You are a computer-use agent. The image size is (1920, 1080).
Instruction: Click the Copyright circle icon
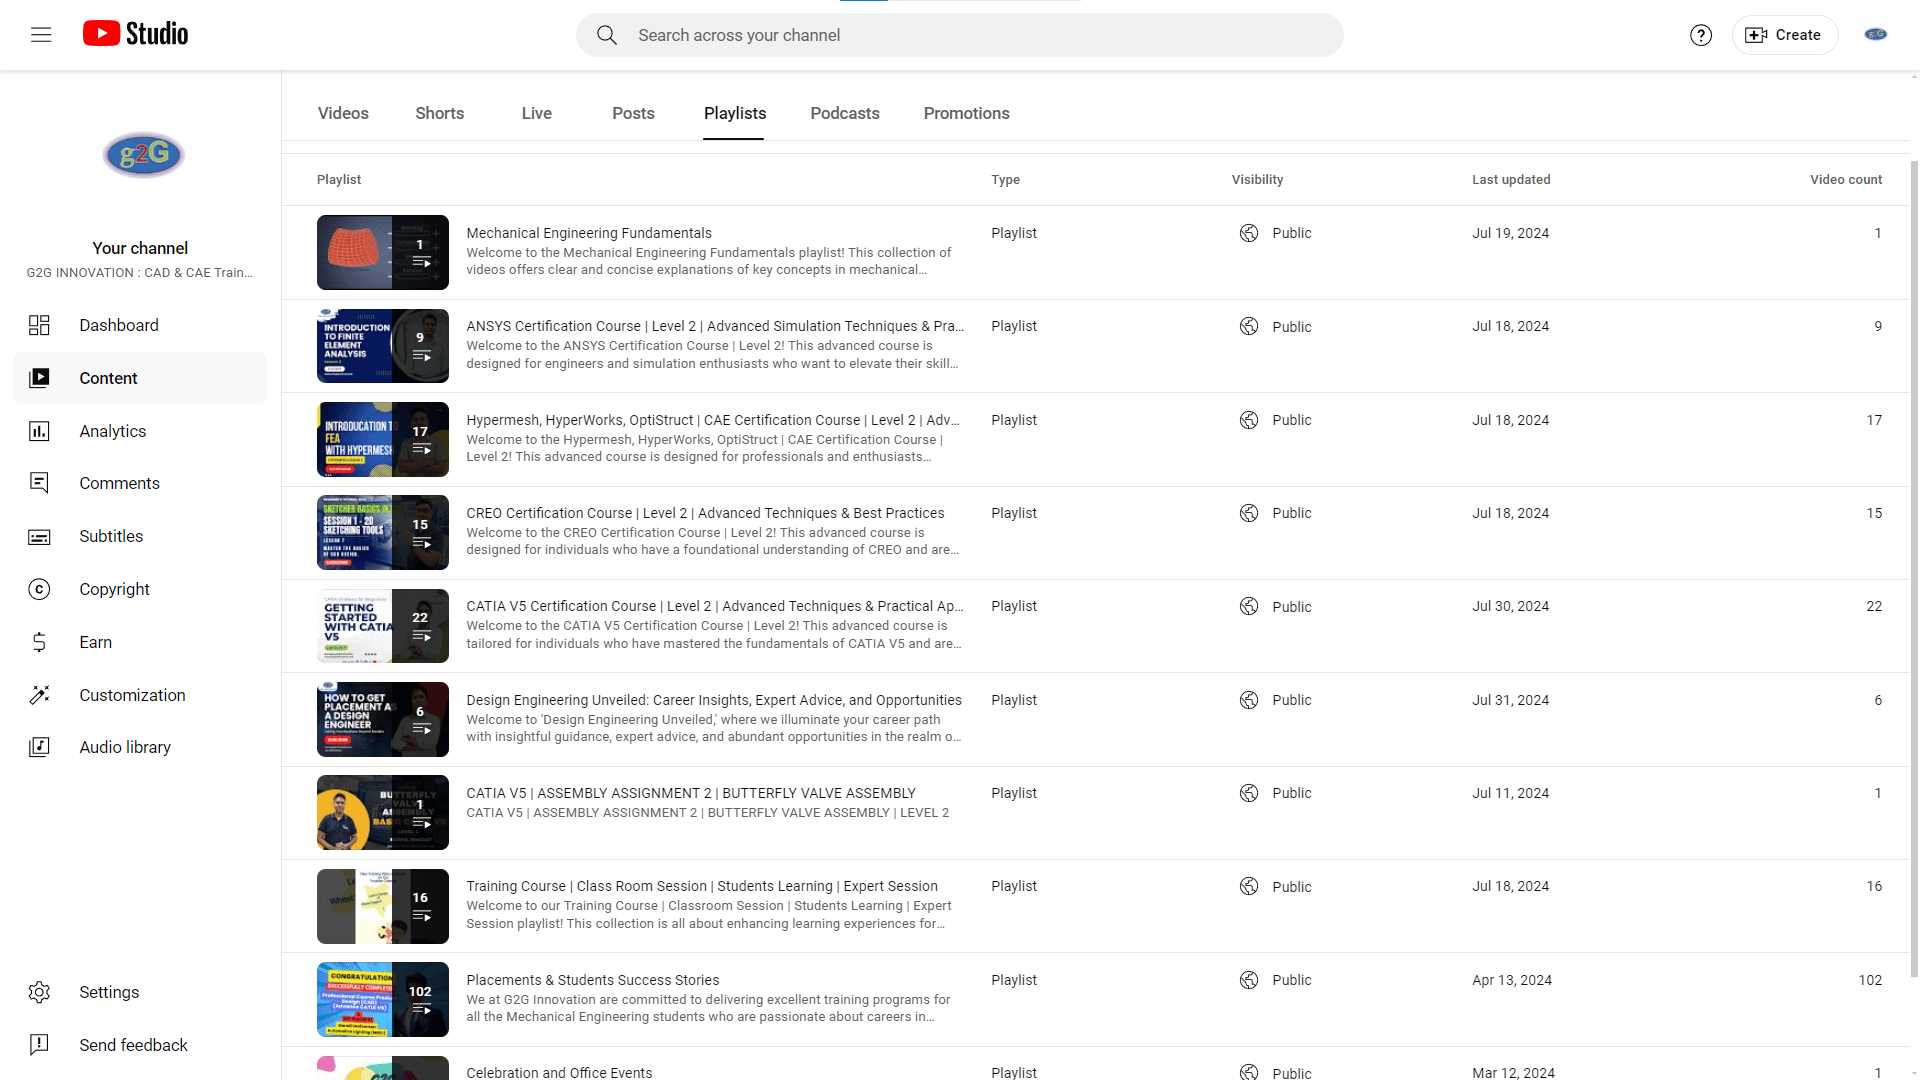pos(39,590)
